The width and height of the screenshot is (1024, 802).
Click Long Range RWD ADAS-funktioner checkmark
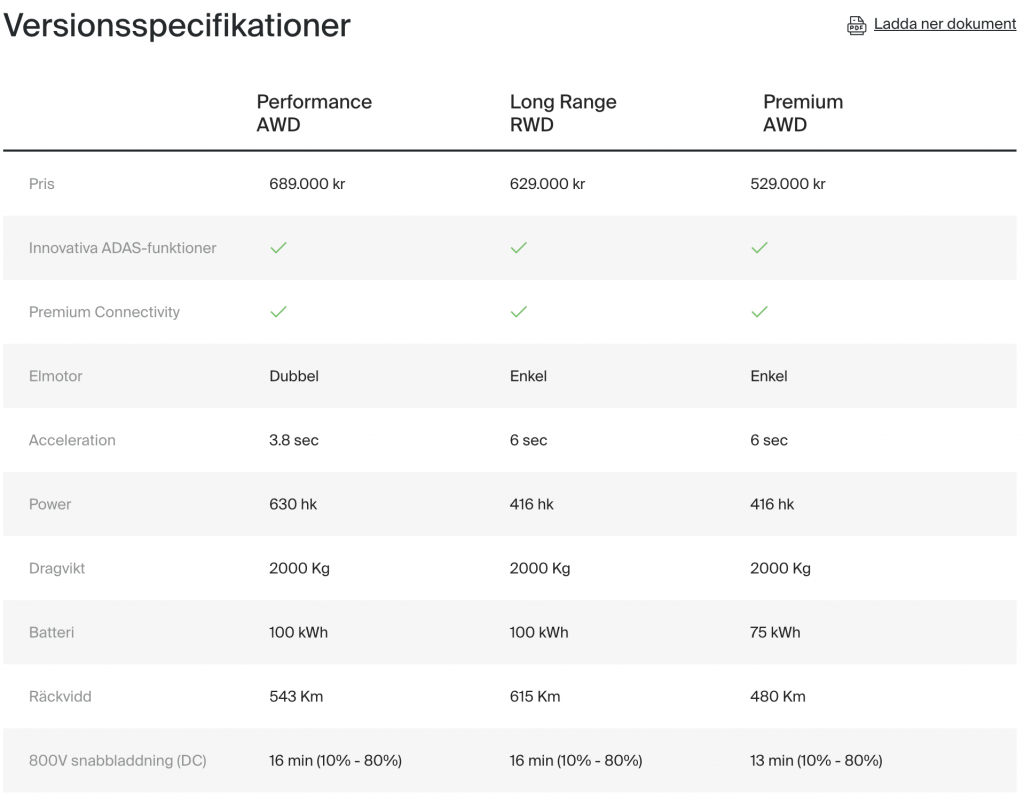[x=518, y=248]
